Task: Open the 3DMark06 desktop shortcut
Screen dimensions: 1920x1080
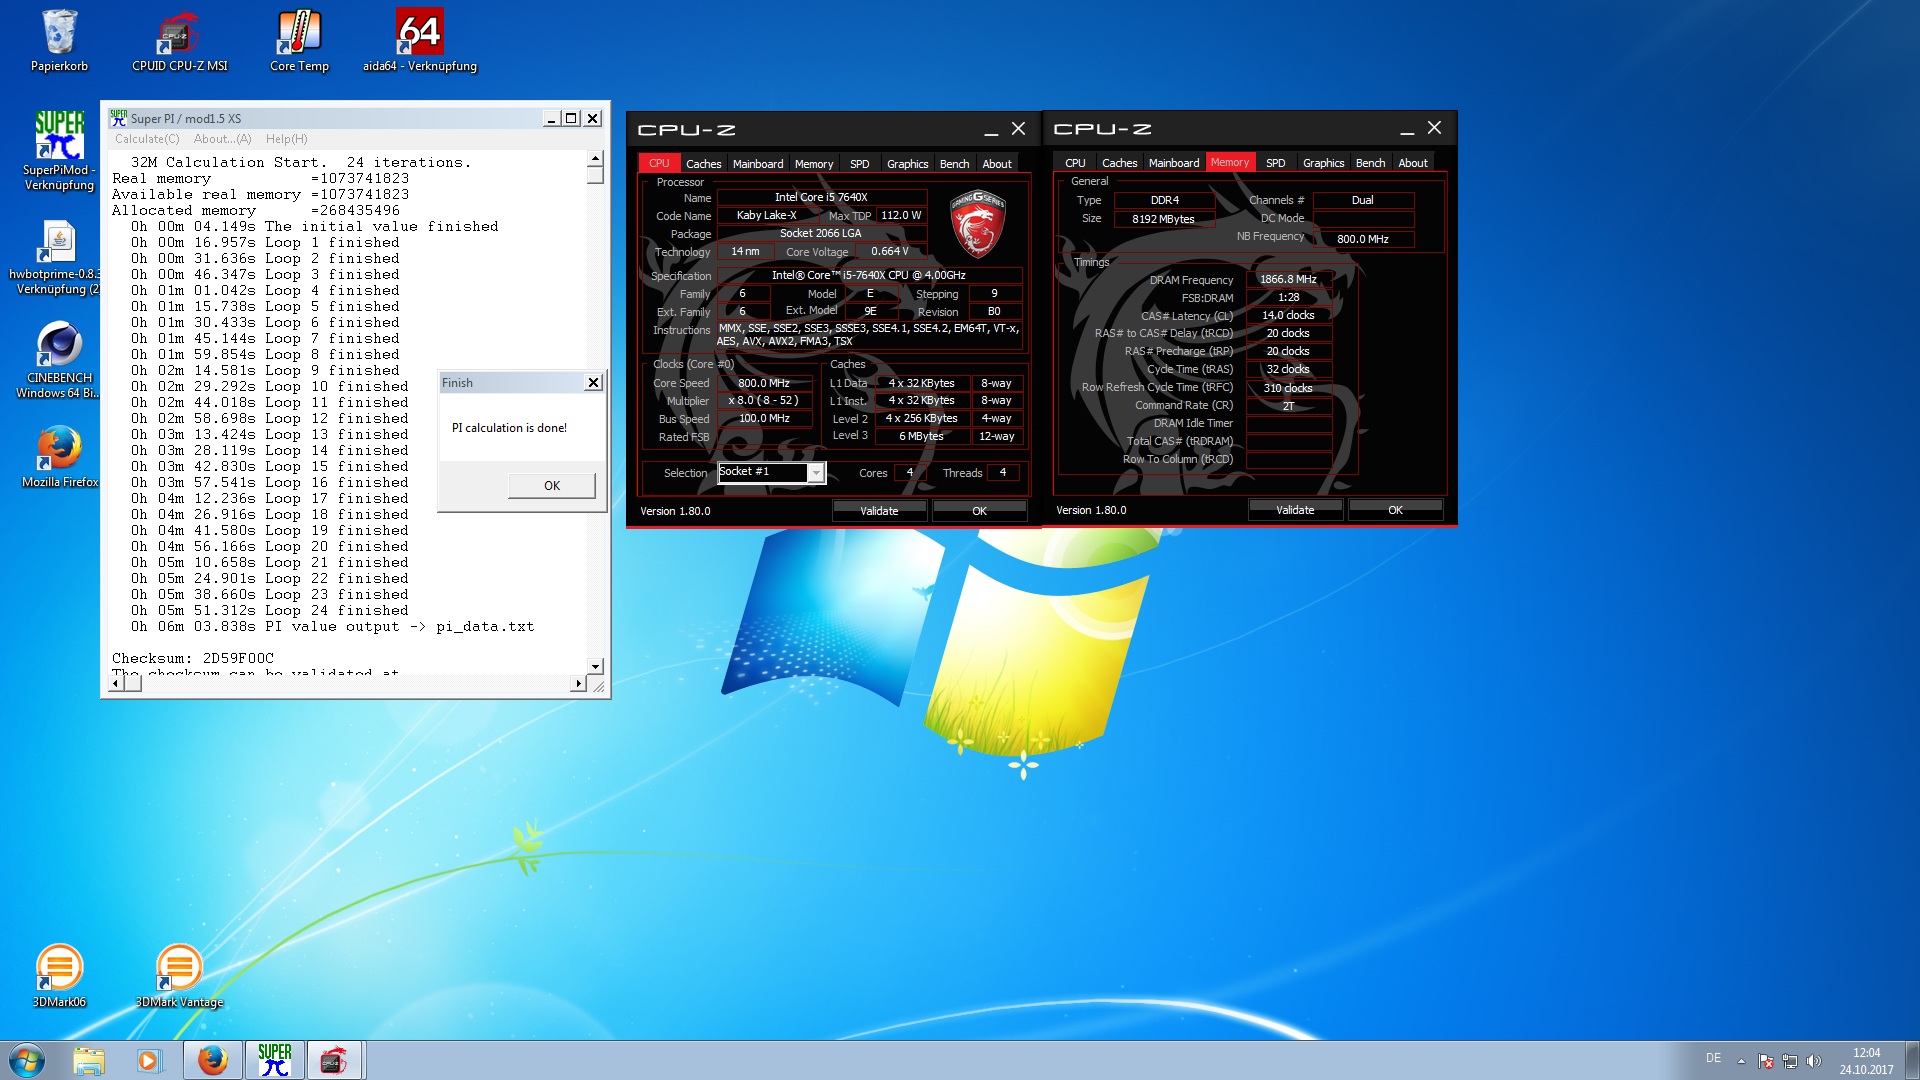Action: tap(59, 976)
